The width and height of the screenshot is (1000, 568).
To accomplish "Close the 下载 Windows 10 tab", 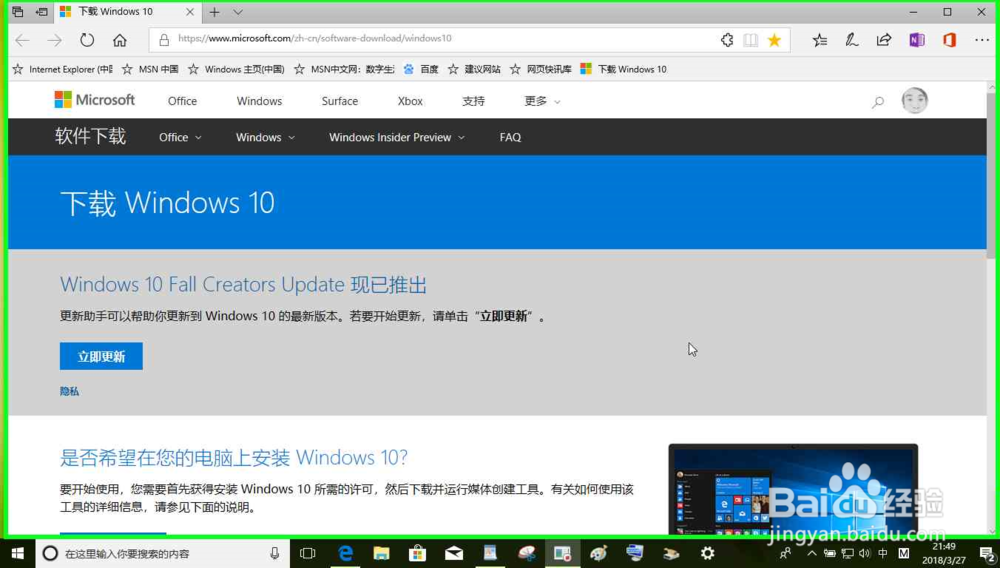I will click(190, 11).
